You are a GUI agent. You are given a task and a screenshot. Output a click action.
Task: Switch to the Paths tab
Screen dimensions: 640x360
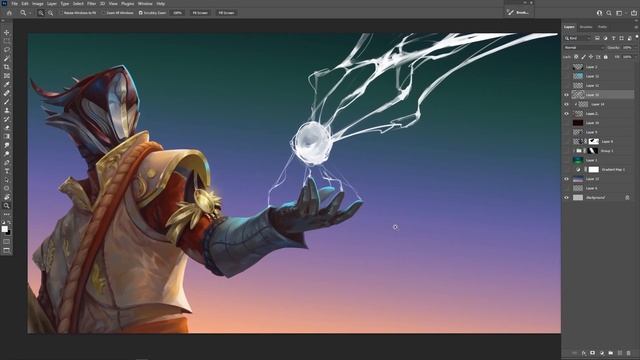[602, 27]
